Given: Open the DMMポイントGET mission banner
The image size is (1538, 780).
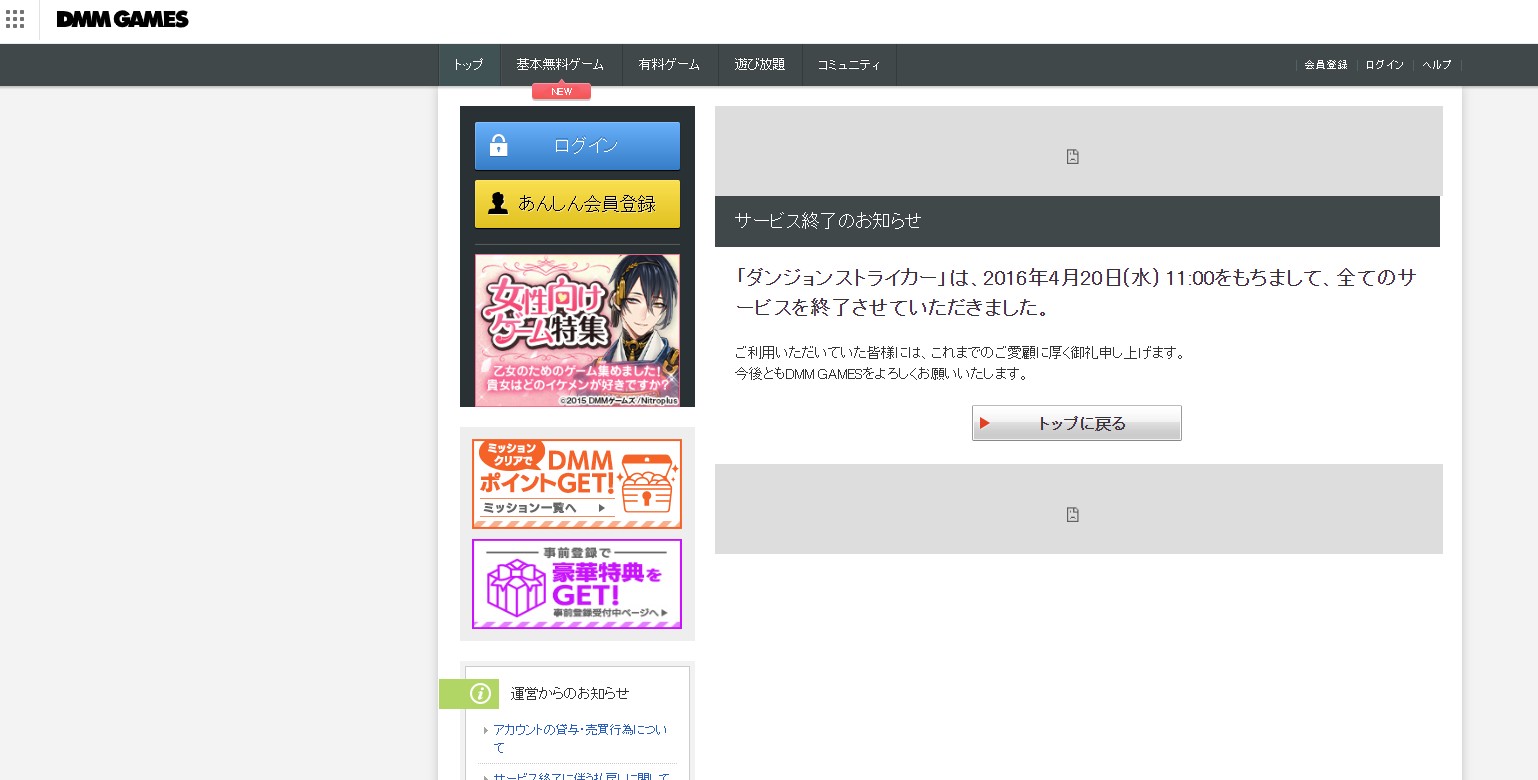Looking at the screenshot, I should point(577,484).
